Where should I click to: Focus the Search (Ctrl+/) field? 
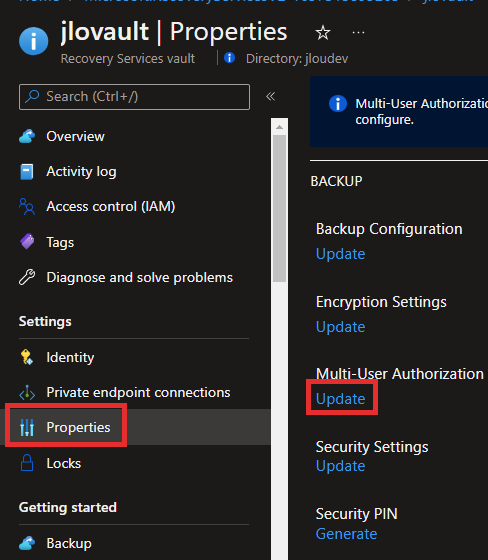pyautogui.click(x=134, y=97)
